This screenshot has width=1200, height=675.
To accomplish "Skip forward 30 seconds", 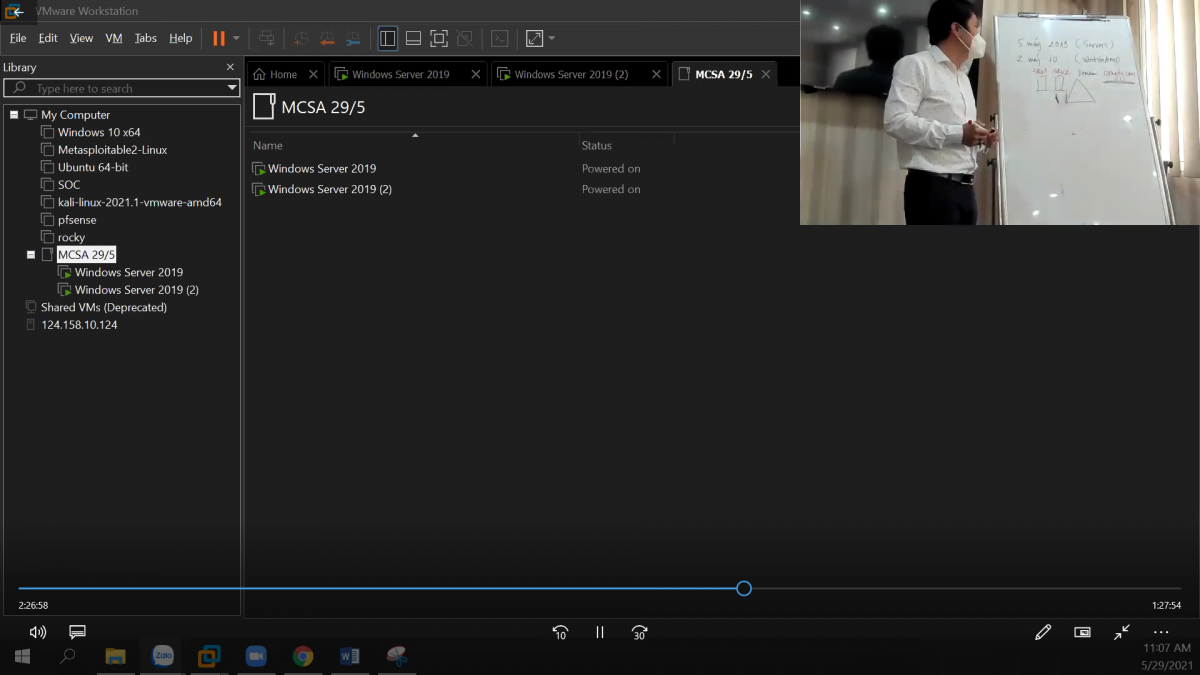I will click(x=640, y=632).
